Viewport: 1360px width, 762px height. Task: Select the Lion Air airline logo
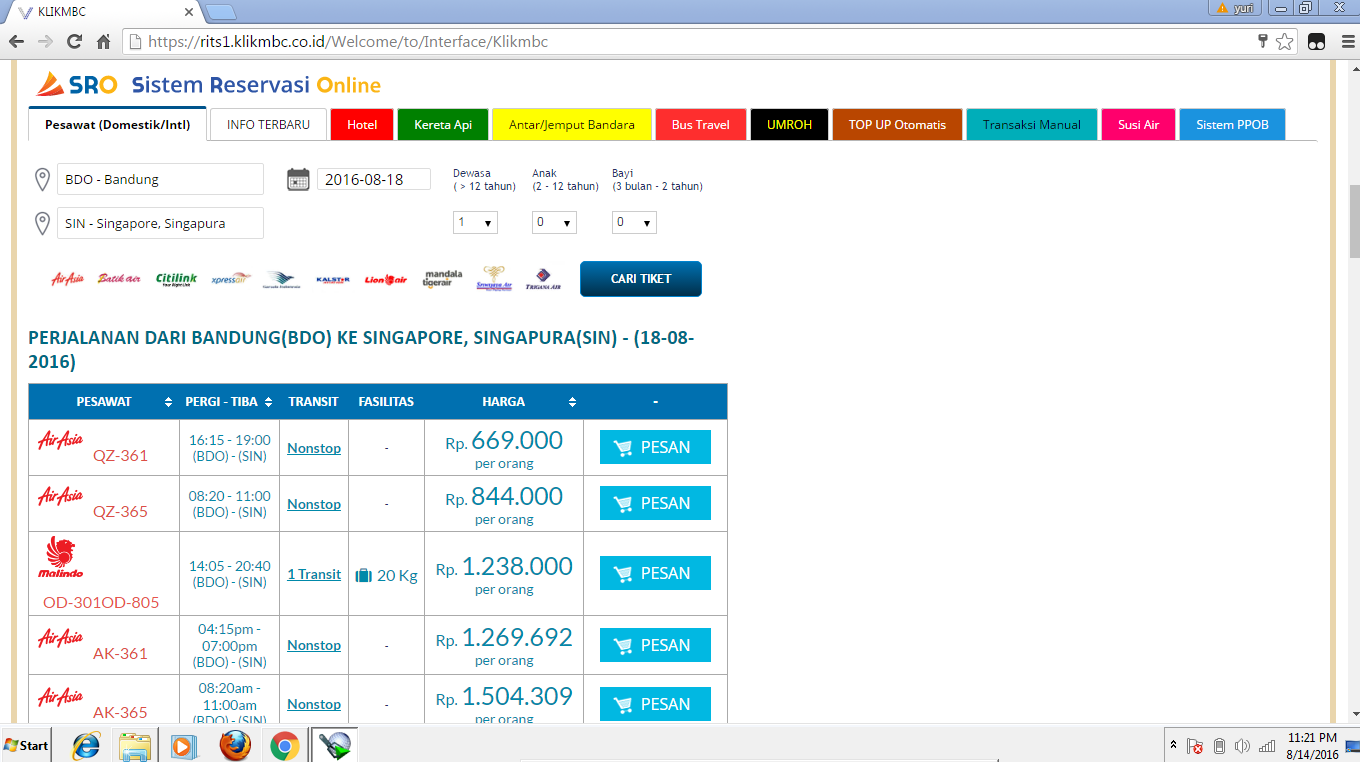(x=386, y=279)
